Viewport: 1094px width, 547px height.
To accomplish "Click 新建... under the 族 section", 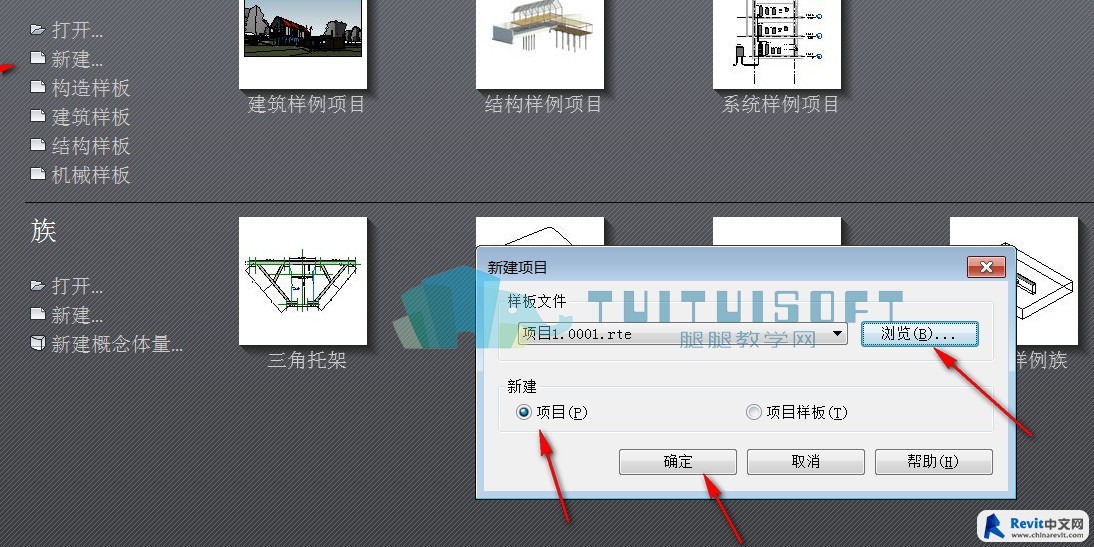I will 77,315.
